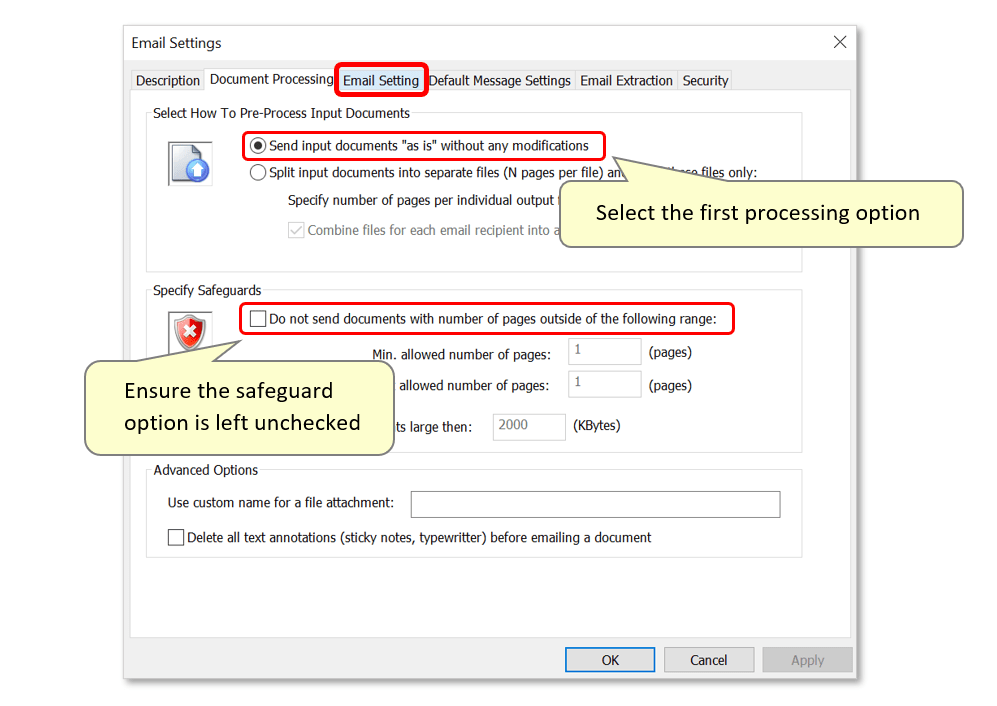Open the Default Message Settings tab
The image size is (997, 706).
tap(500, 79)
